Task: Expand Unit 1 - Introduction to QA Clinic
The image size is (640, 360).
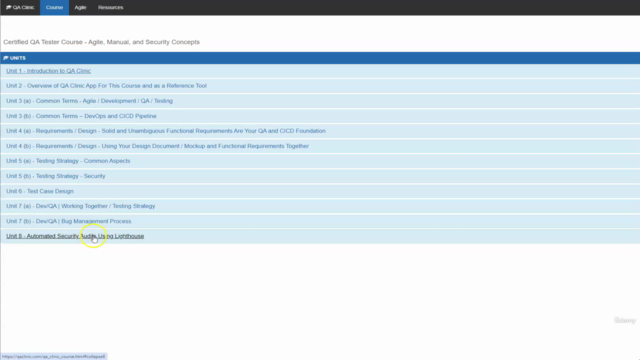Action: (49, 71)
